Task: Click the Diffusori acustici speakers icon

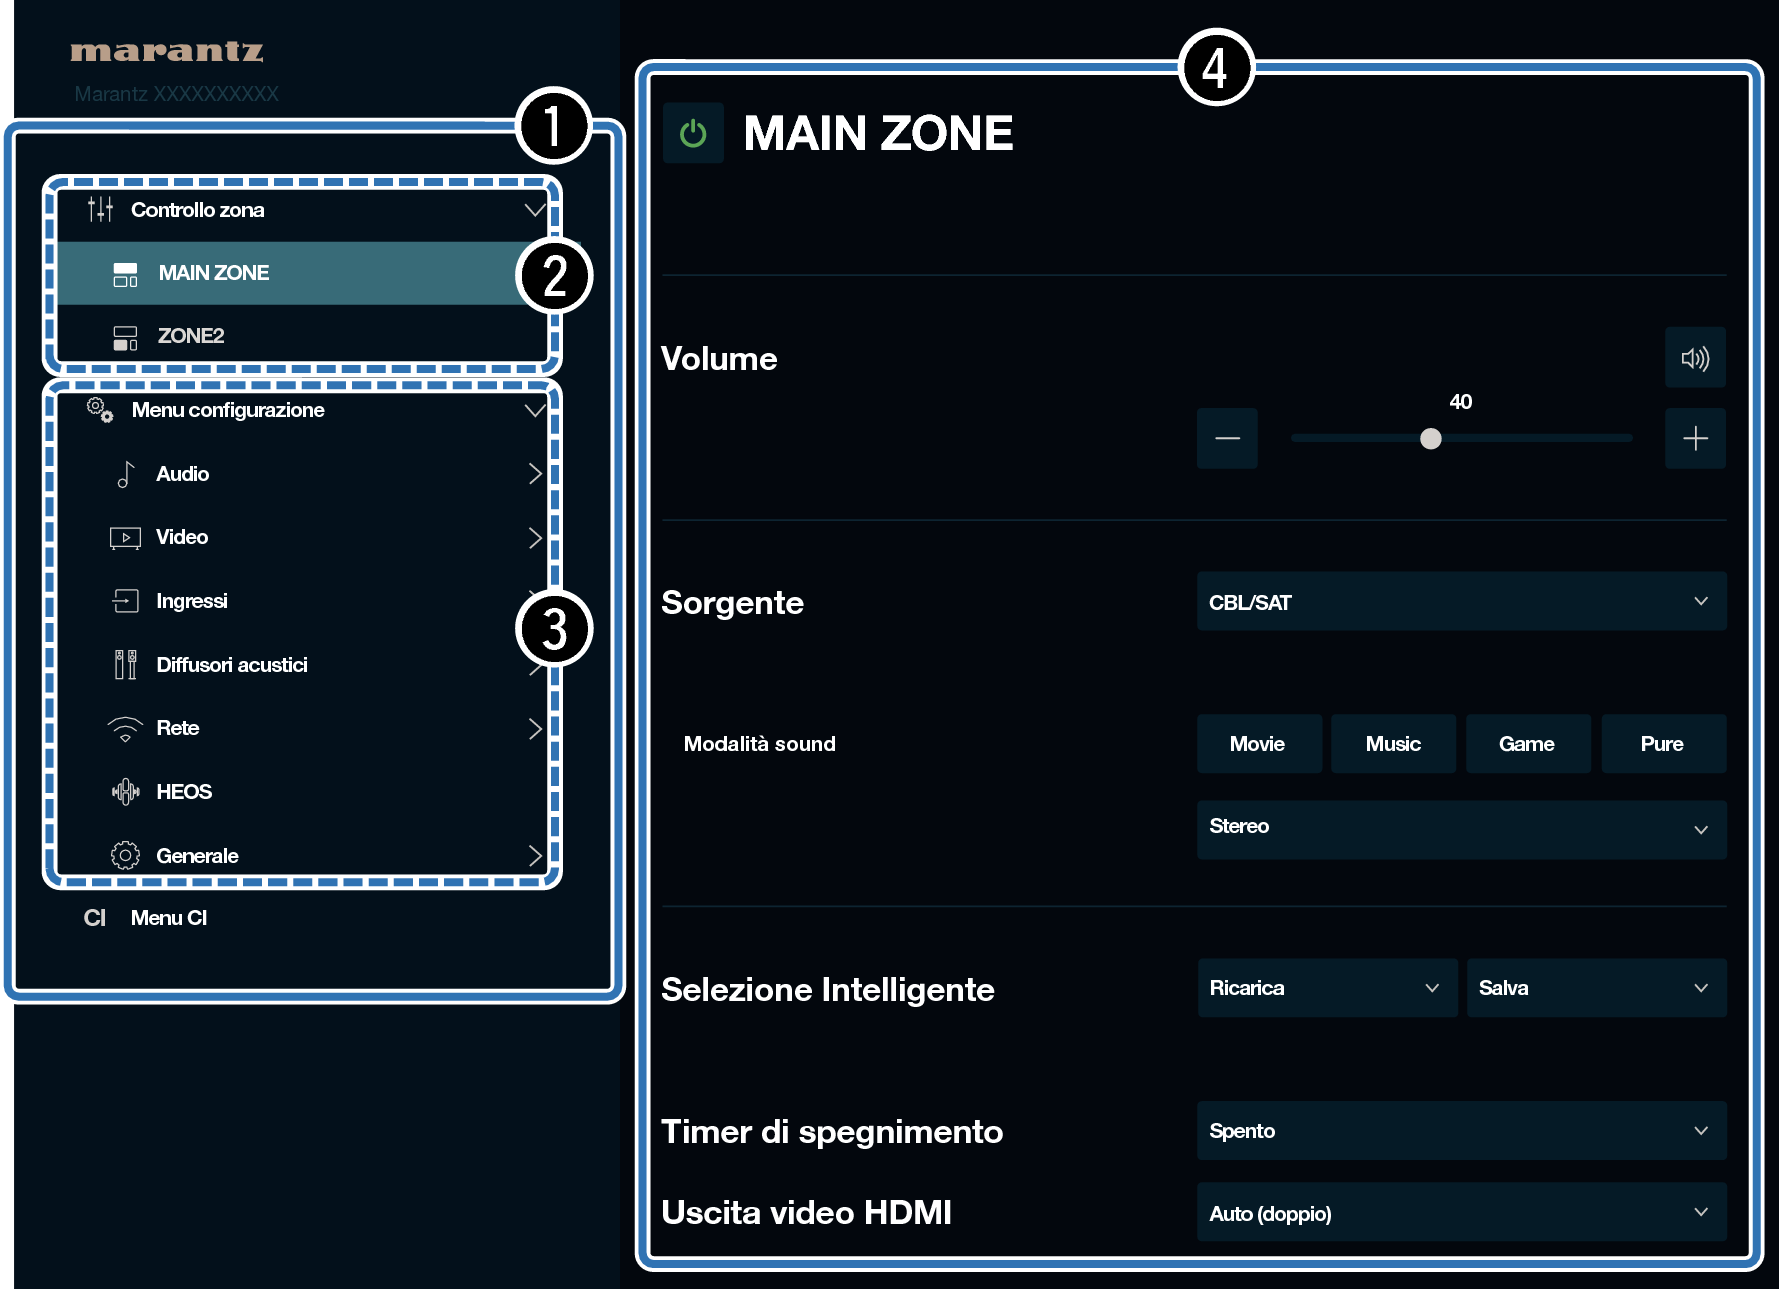Action: 125,665
